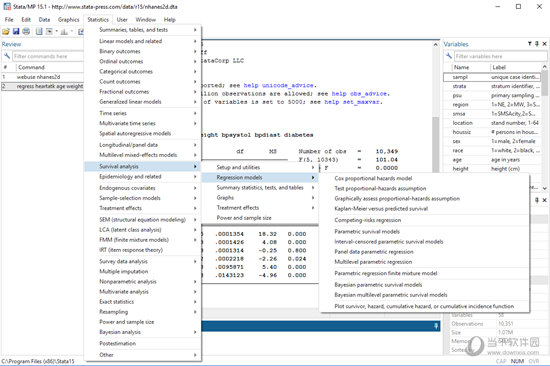550x366 pixels.
Task: Close the Properties pane below Variables
Action: click(544, 200)
